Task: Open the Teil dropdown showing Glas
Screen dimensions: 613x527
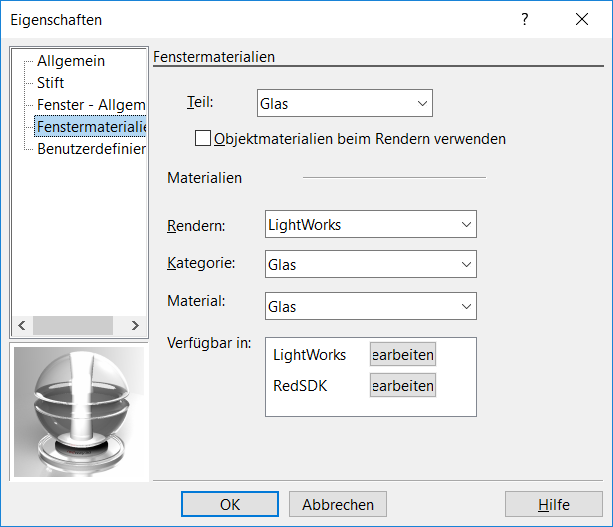Action: 345,103
